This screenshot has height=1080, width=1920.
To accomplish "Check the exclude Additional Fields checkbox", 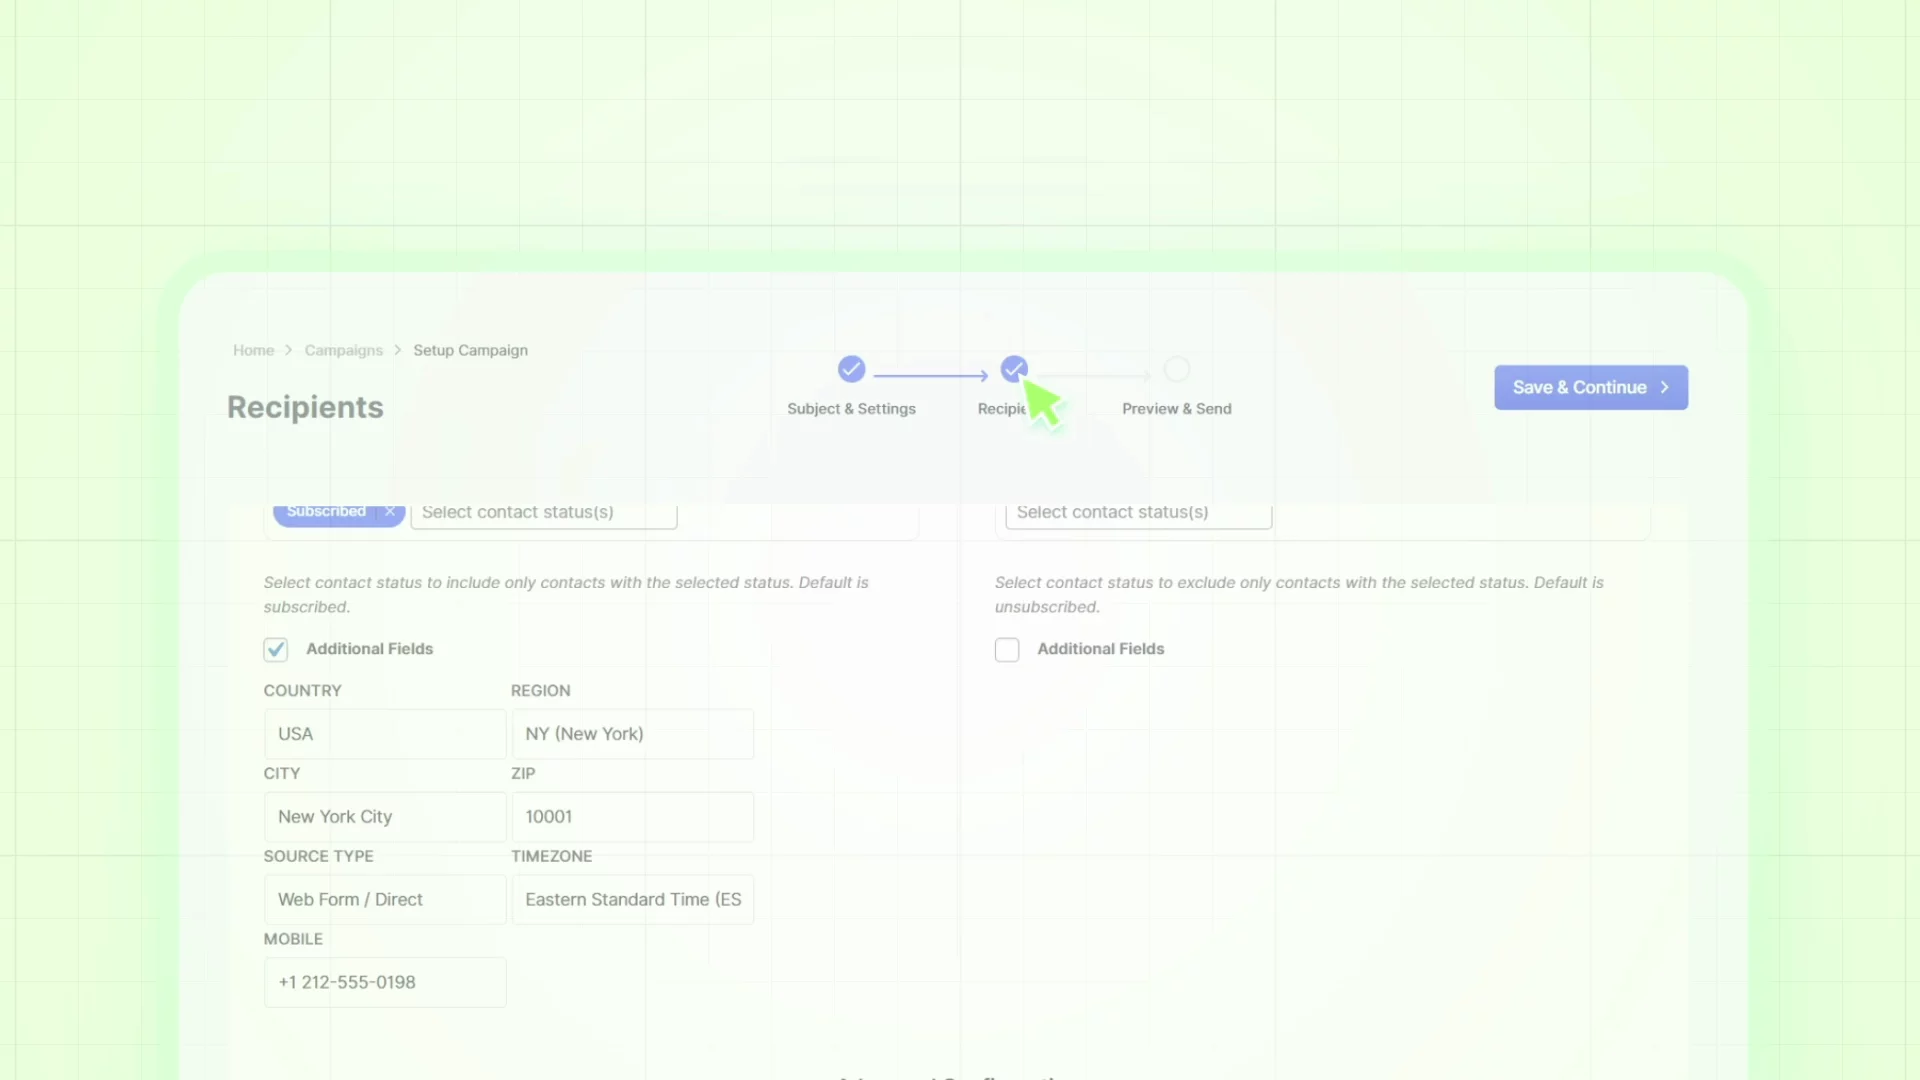I will (1007, 649).
